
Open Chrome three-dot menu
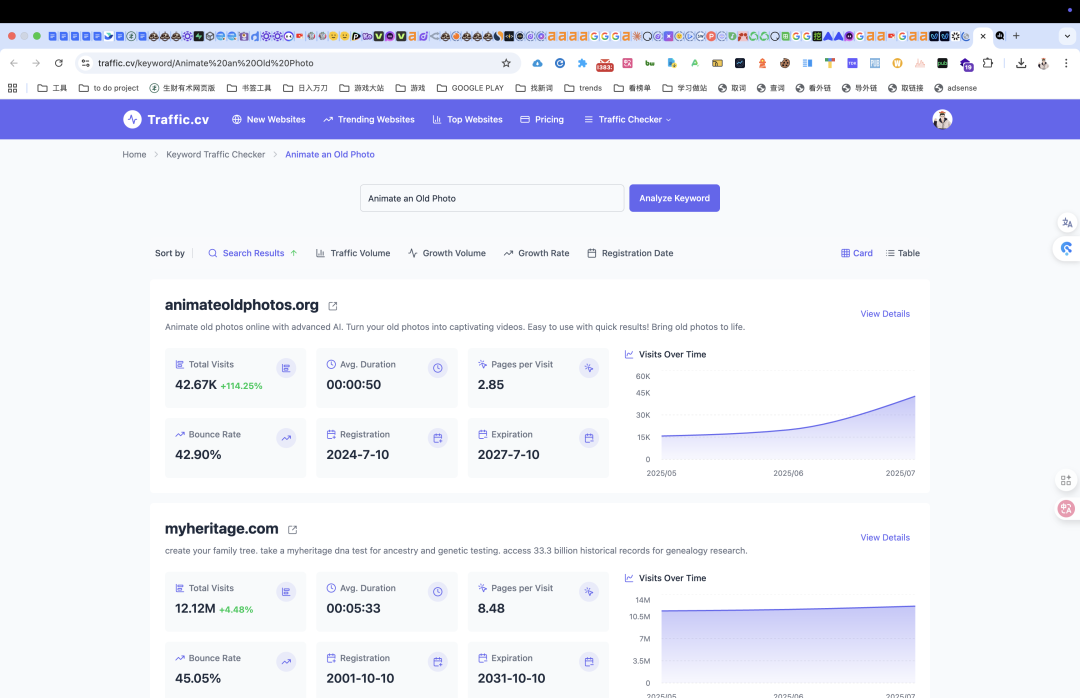pos(1066,63)
